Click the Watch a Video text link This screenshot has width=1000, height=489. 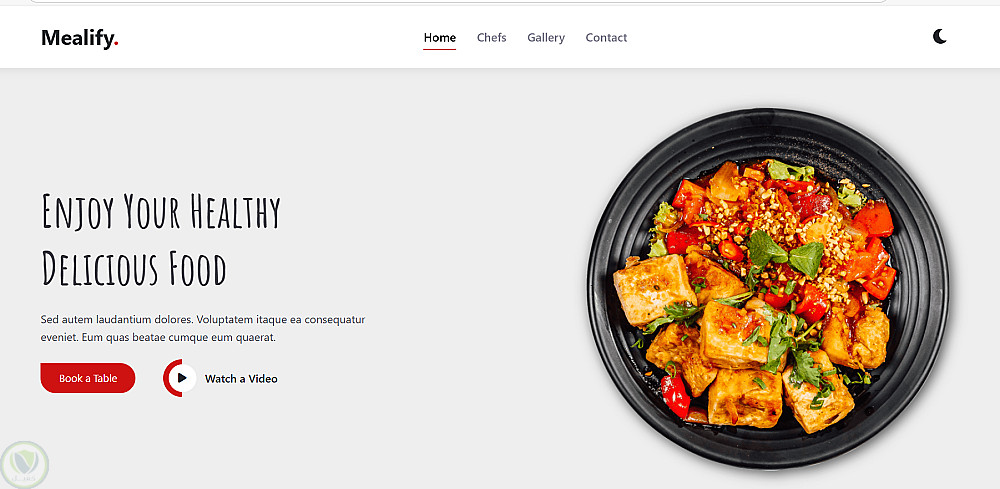[x=241, y=379]
